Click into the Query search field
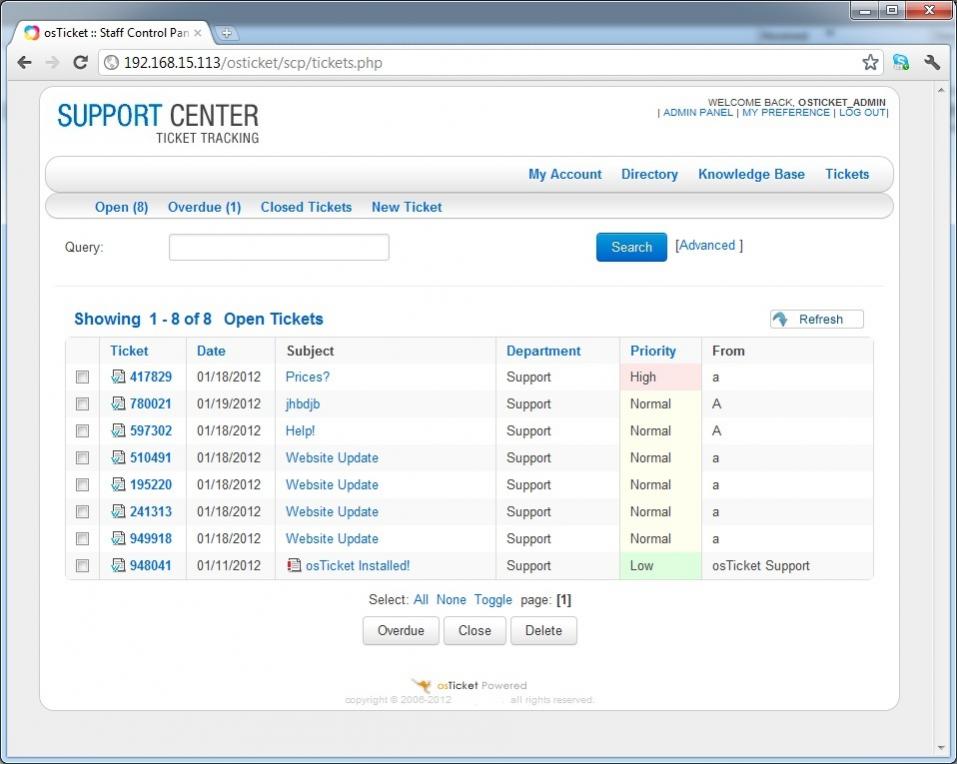Image resolution: width=957 pixels, height=764 pixels. click(279, 247)
